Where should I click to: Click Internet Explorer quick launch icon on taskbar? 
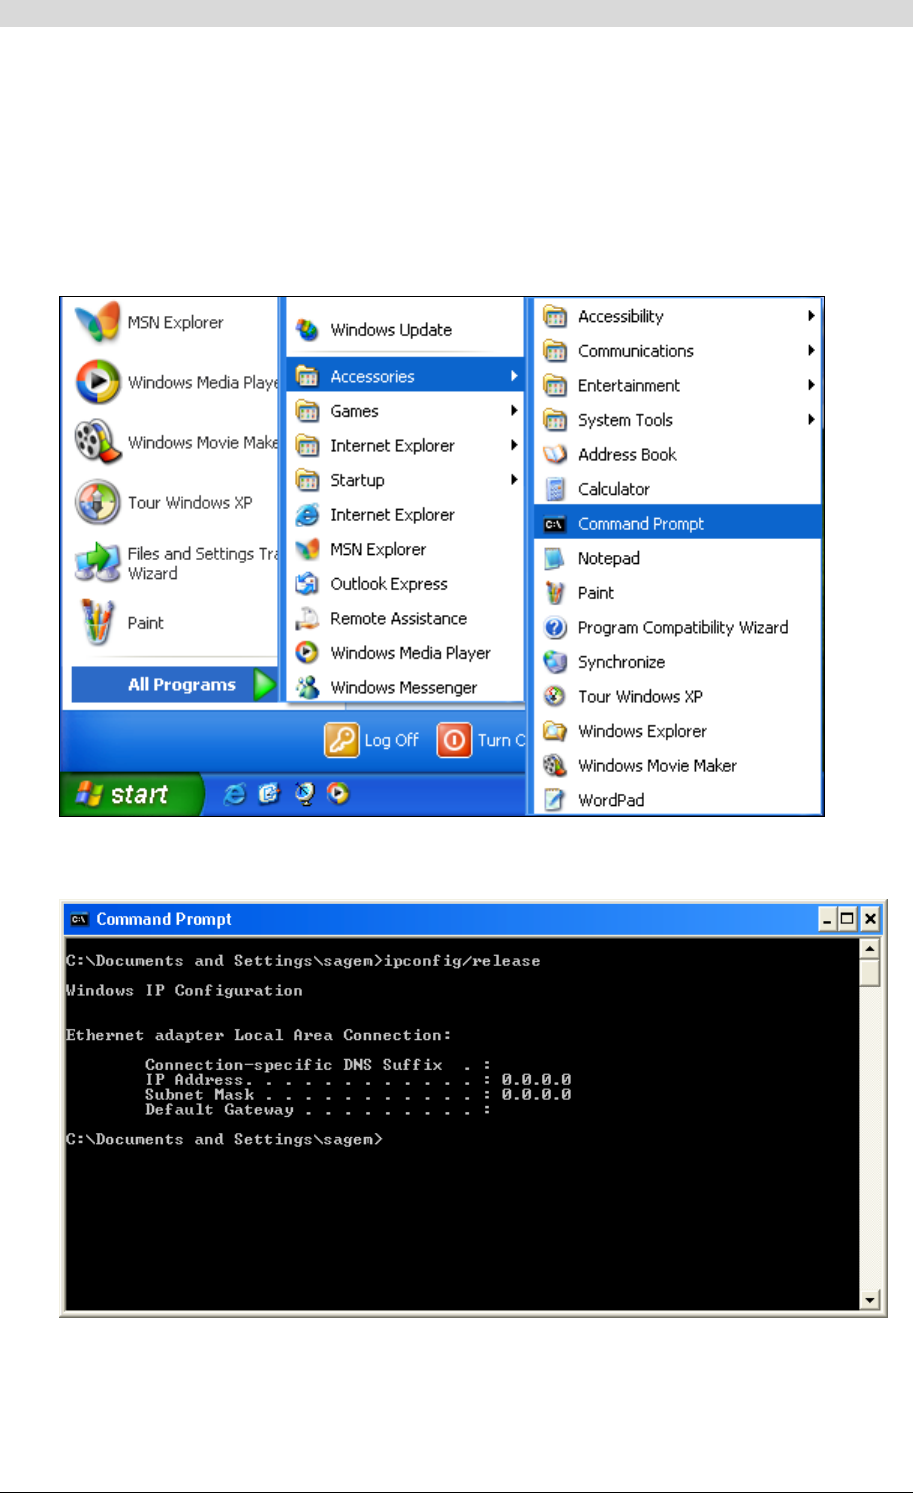(x=235, y=794)
